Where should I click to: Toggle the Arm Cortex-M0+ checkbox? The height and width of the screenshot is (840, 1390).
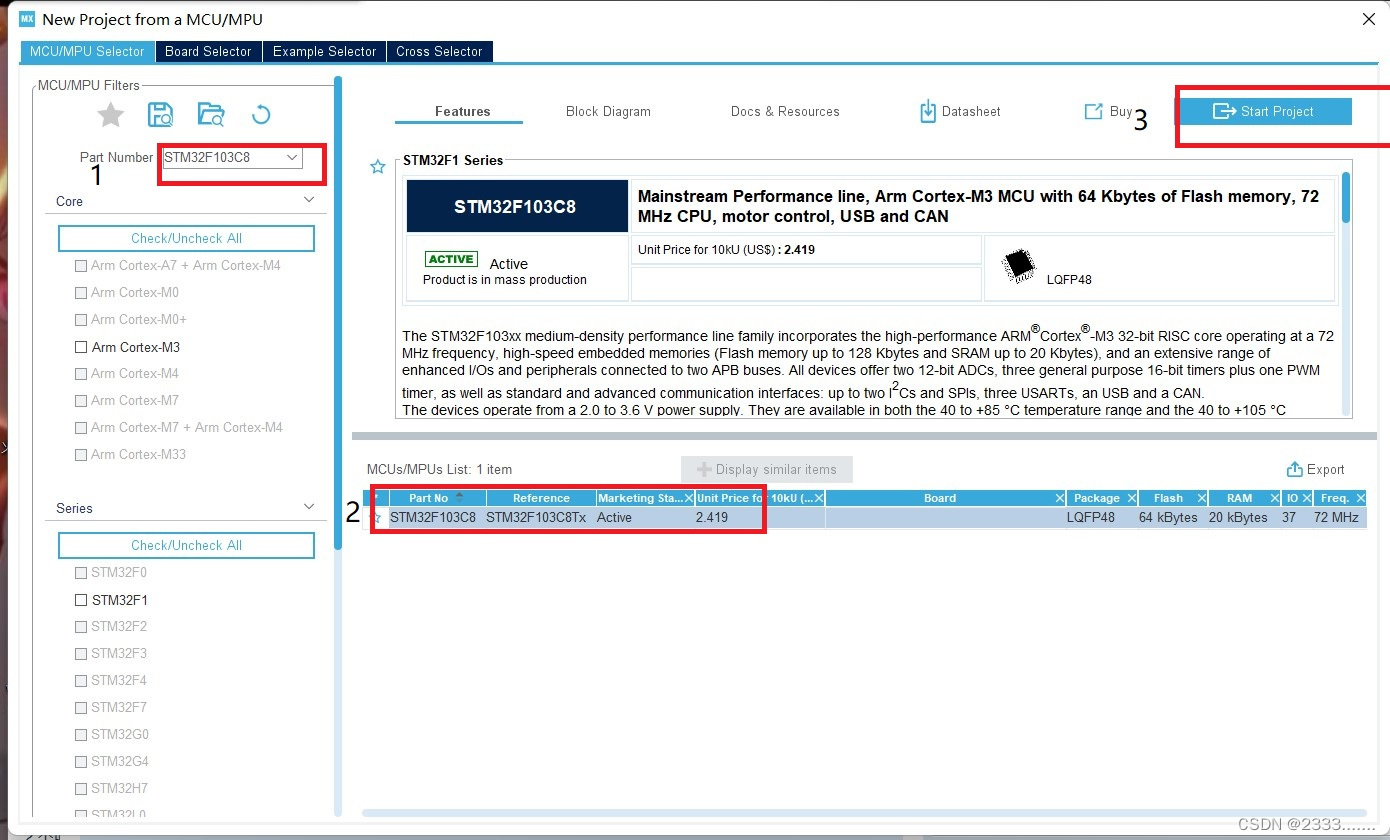(81, 320)
